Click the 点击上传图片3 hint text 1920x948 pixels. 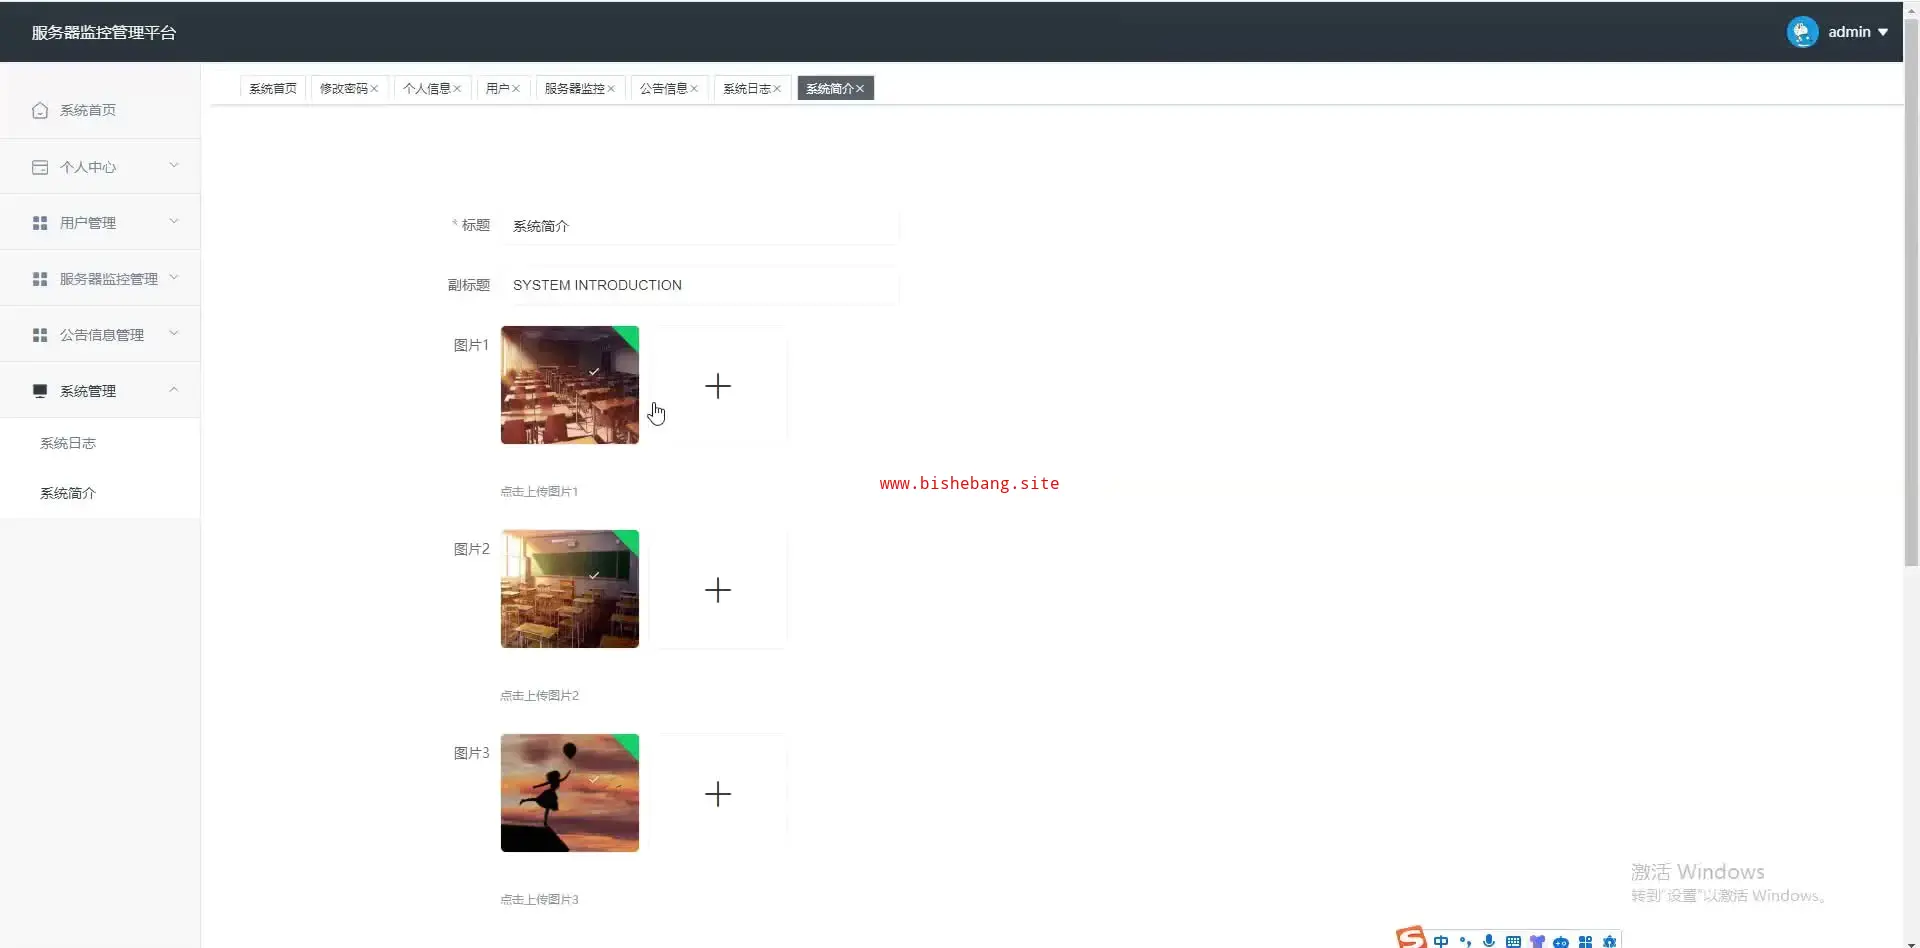coord(539,899)
